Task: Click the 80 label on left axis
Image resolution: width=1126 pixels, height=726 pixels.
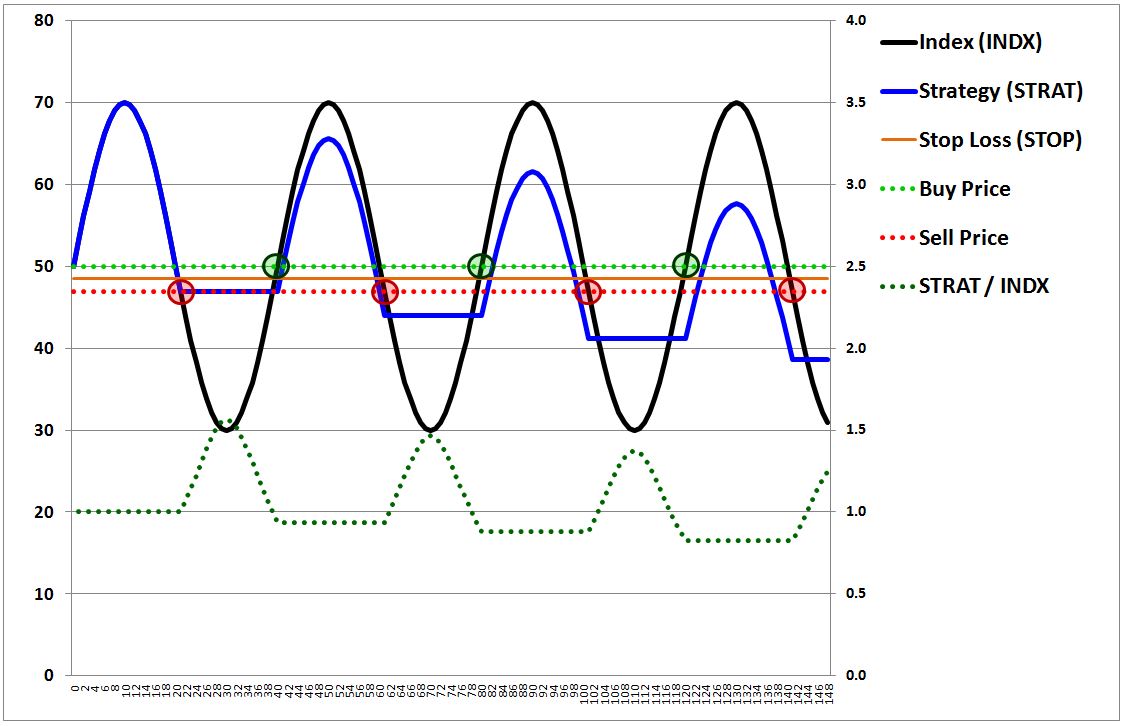Action: tap(44, 21)
